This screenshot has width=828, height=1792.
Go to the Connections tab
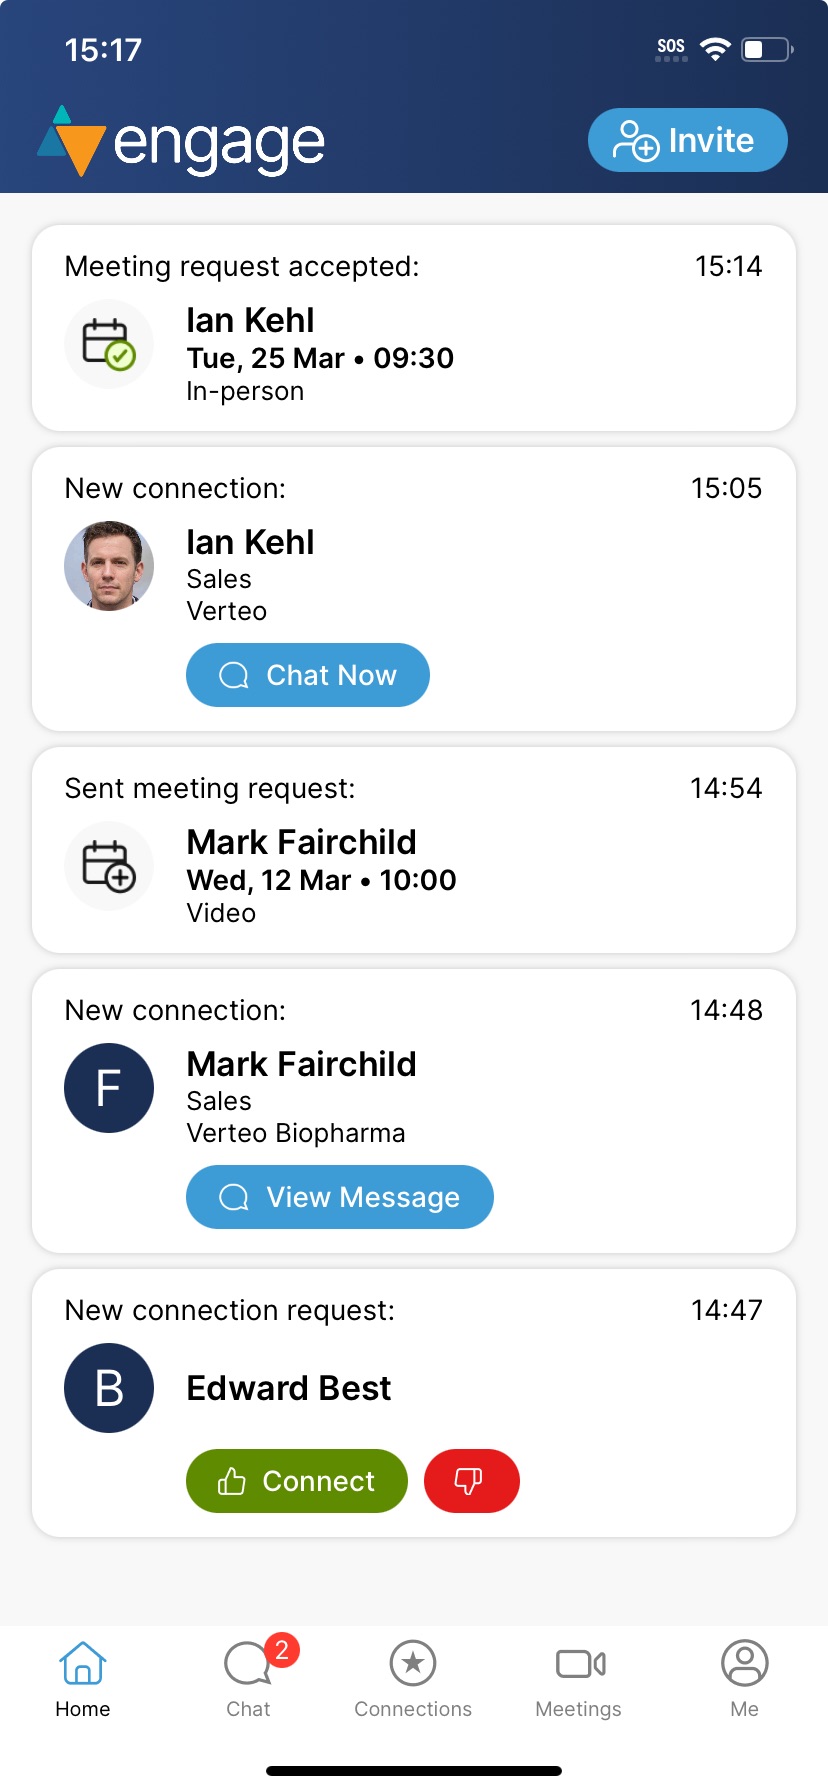[413, 1679]
